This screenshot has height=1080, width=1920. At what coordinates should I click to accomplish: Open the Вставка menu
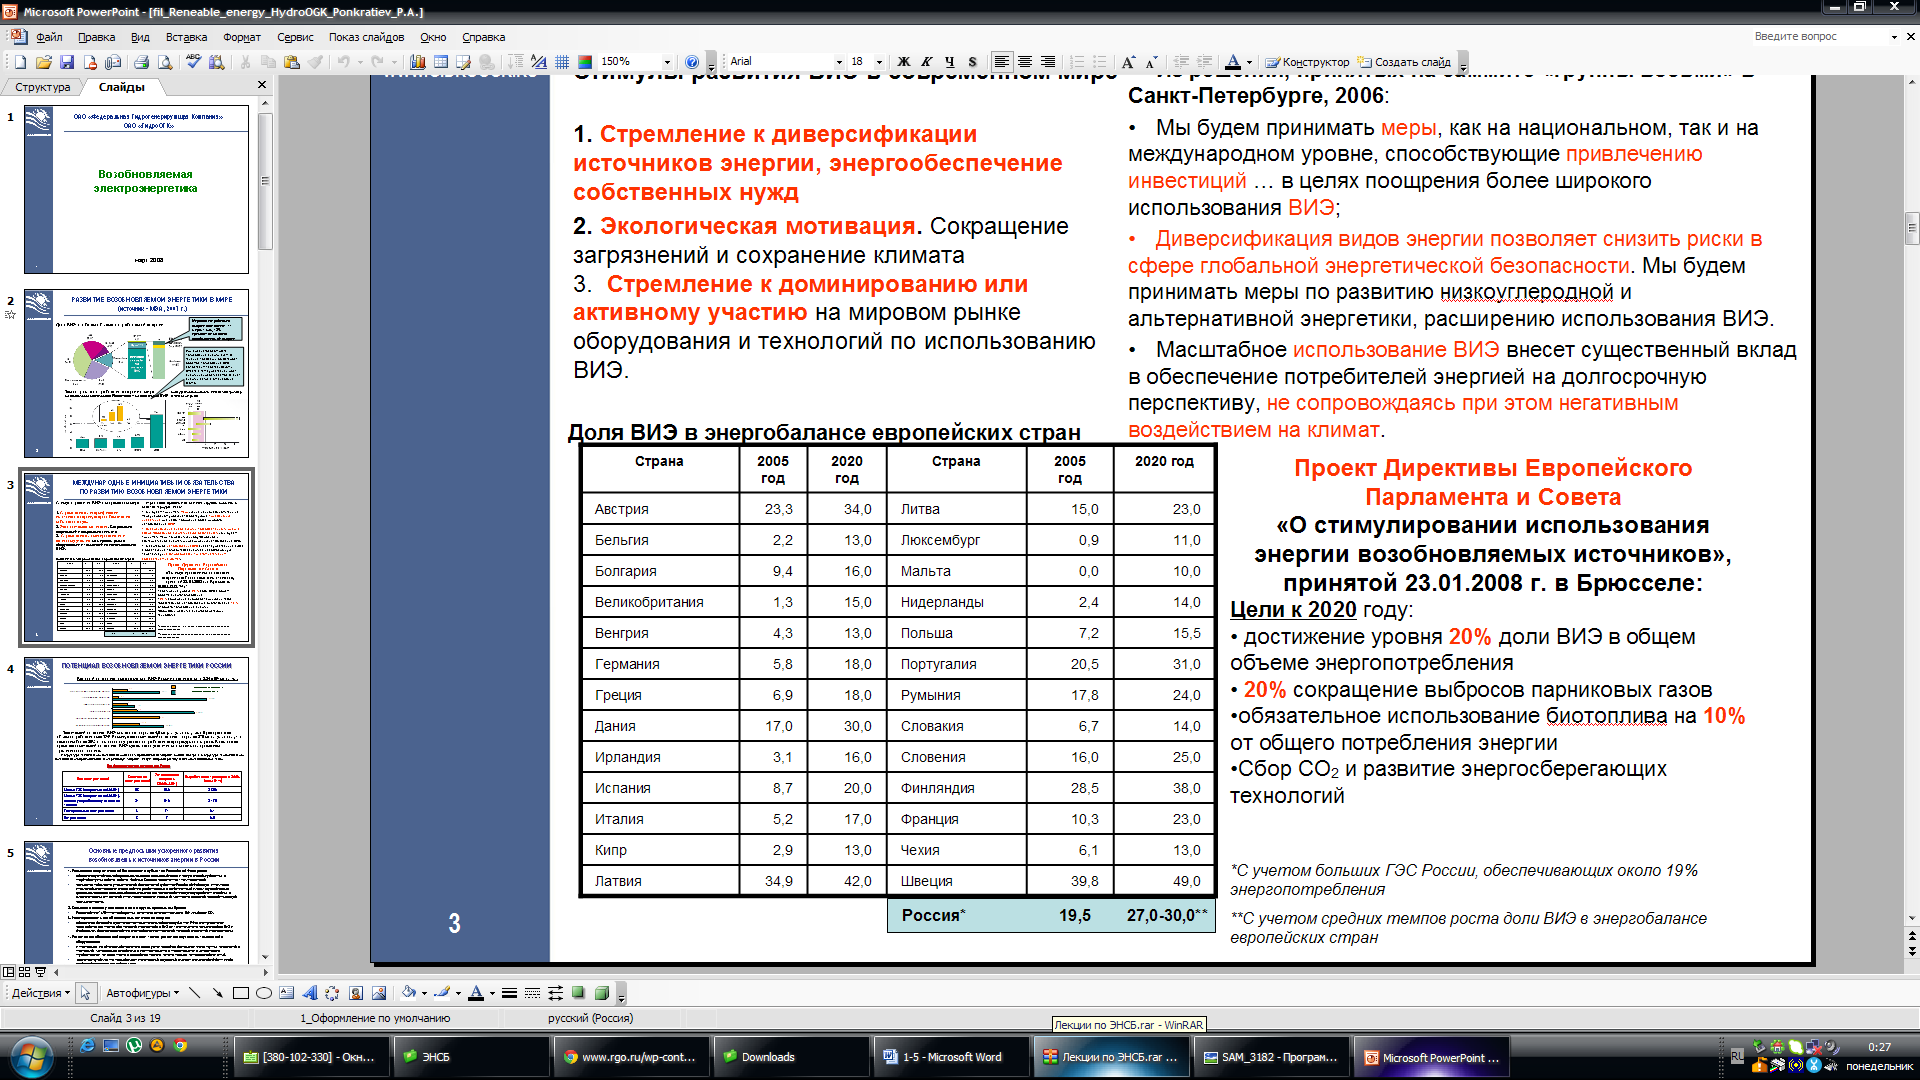click(x=186, y=37)
